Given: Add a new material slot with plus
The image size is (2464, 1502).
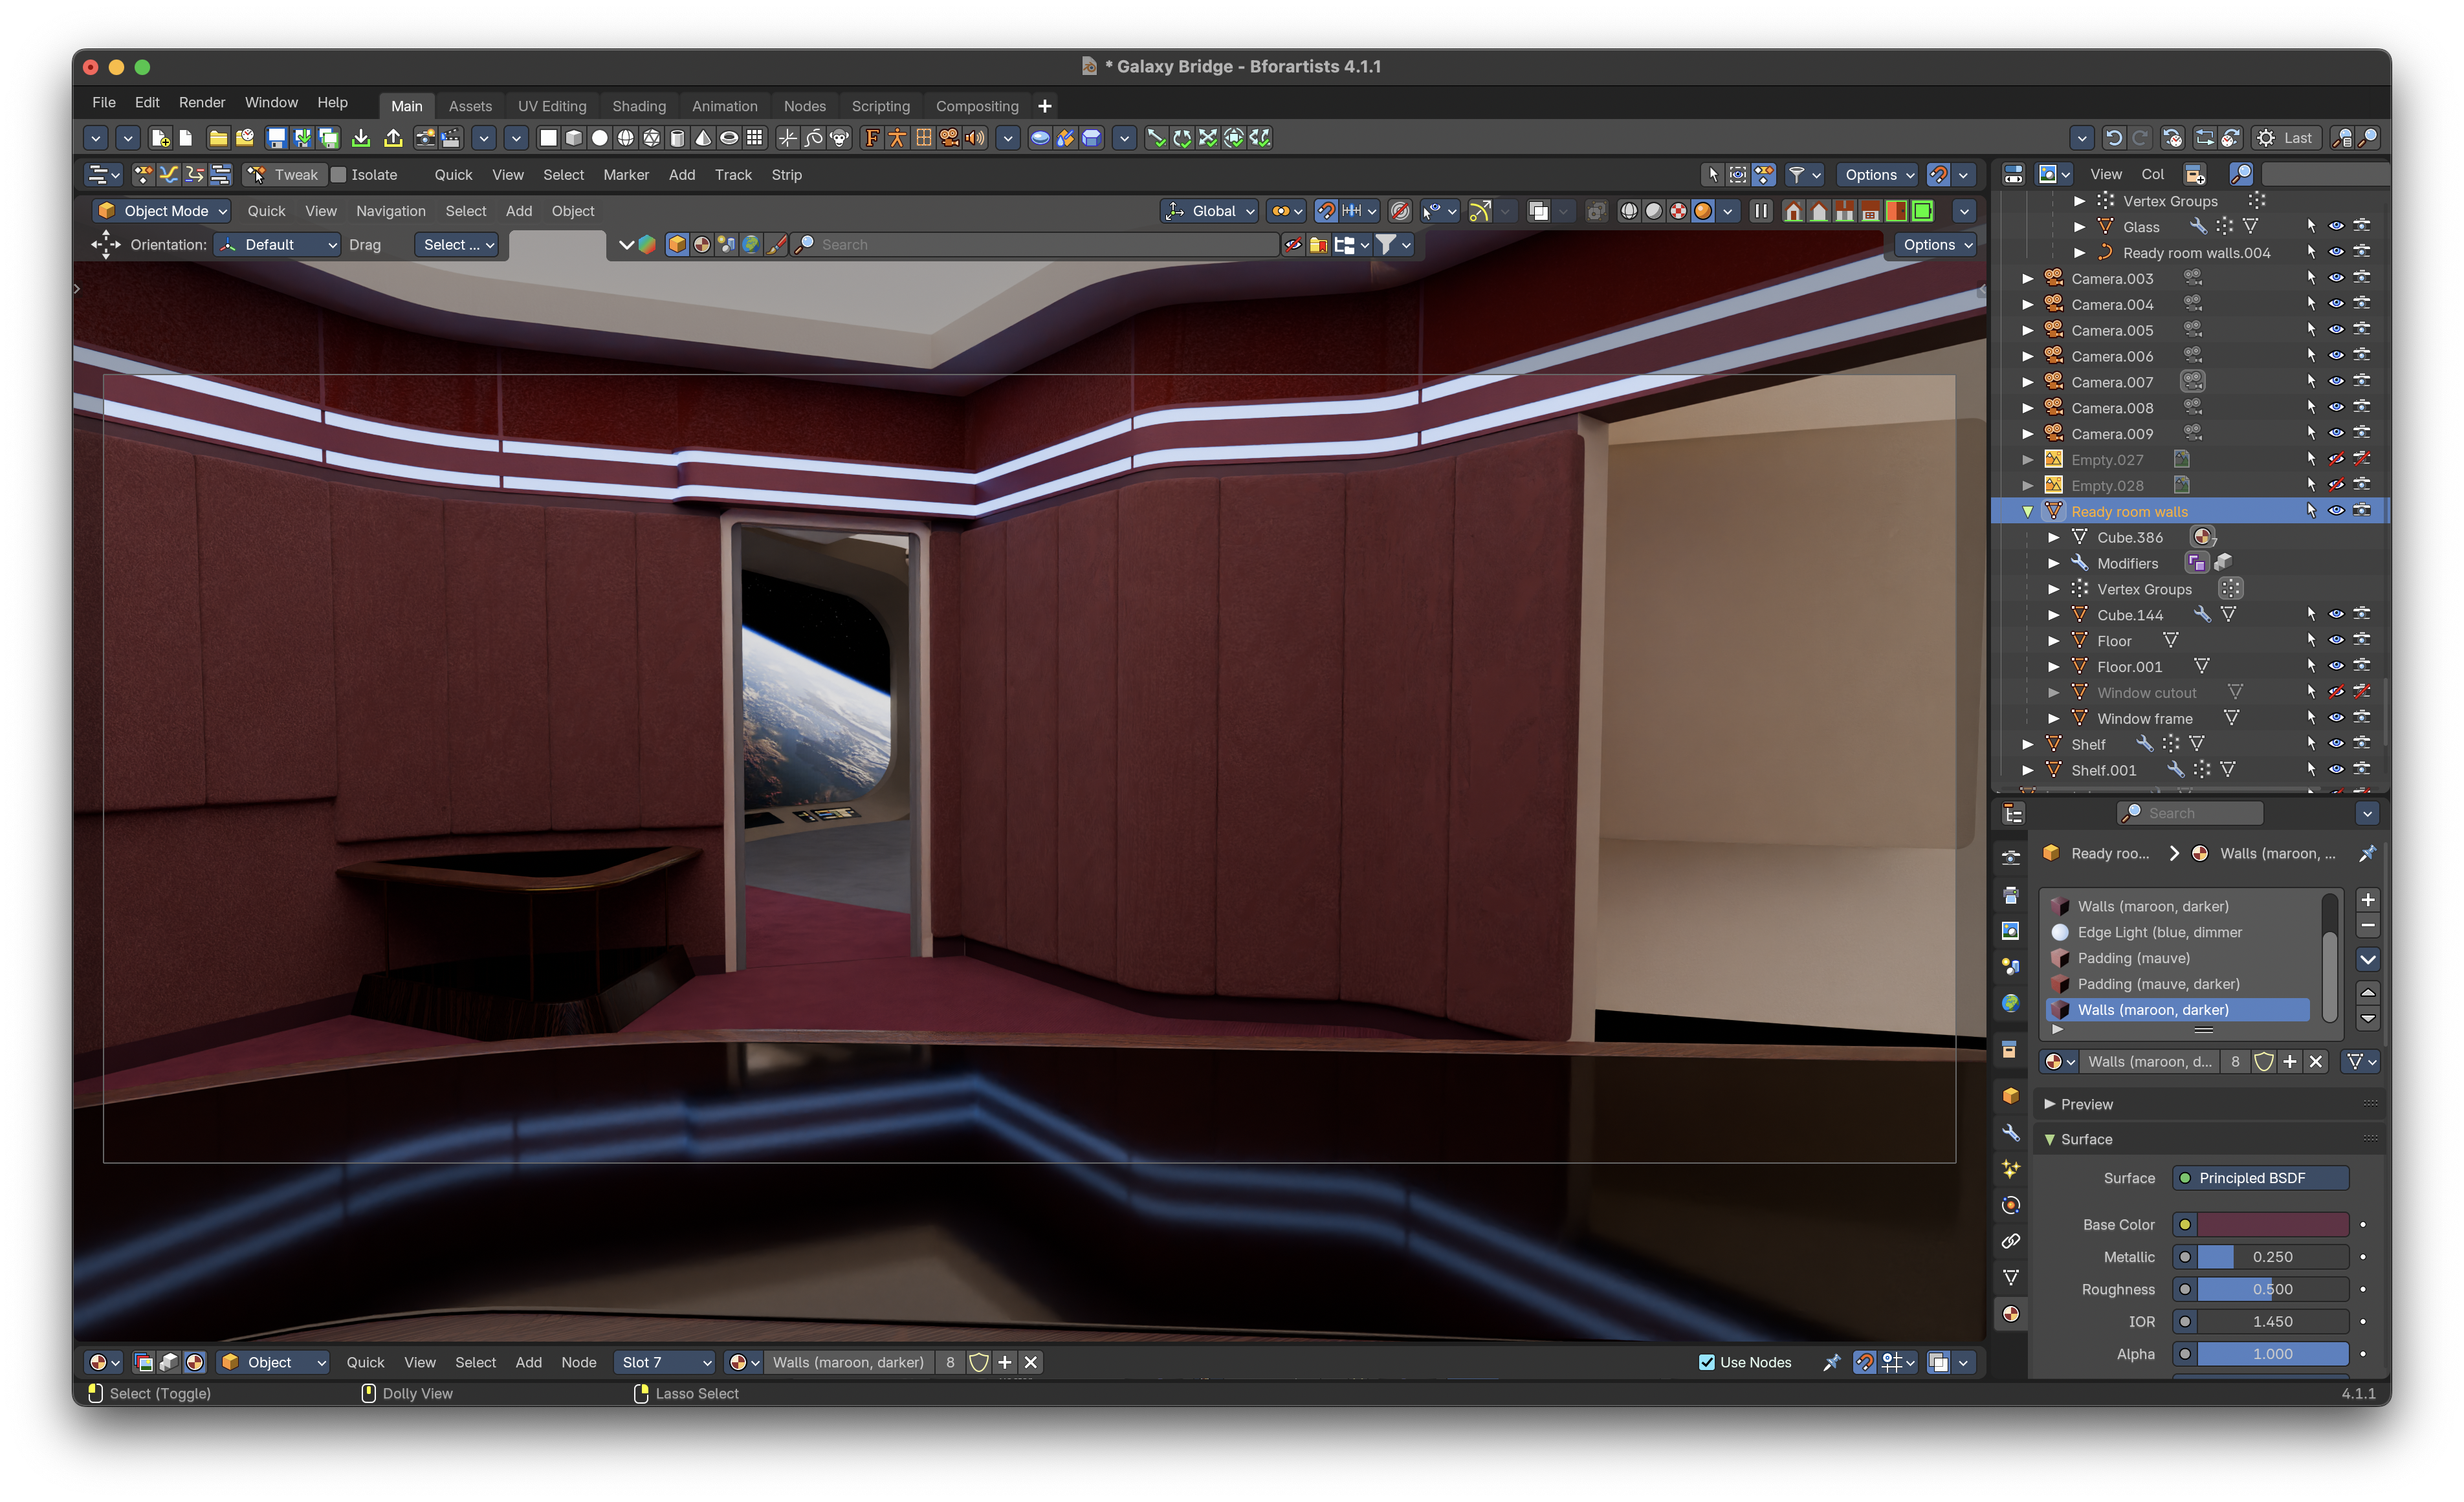Looking at the screenshot, I should pos(2367,900).
